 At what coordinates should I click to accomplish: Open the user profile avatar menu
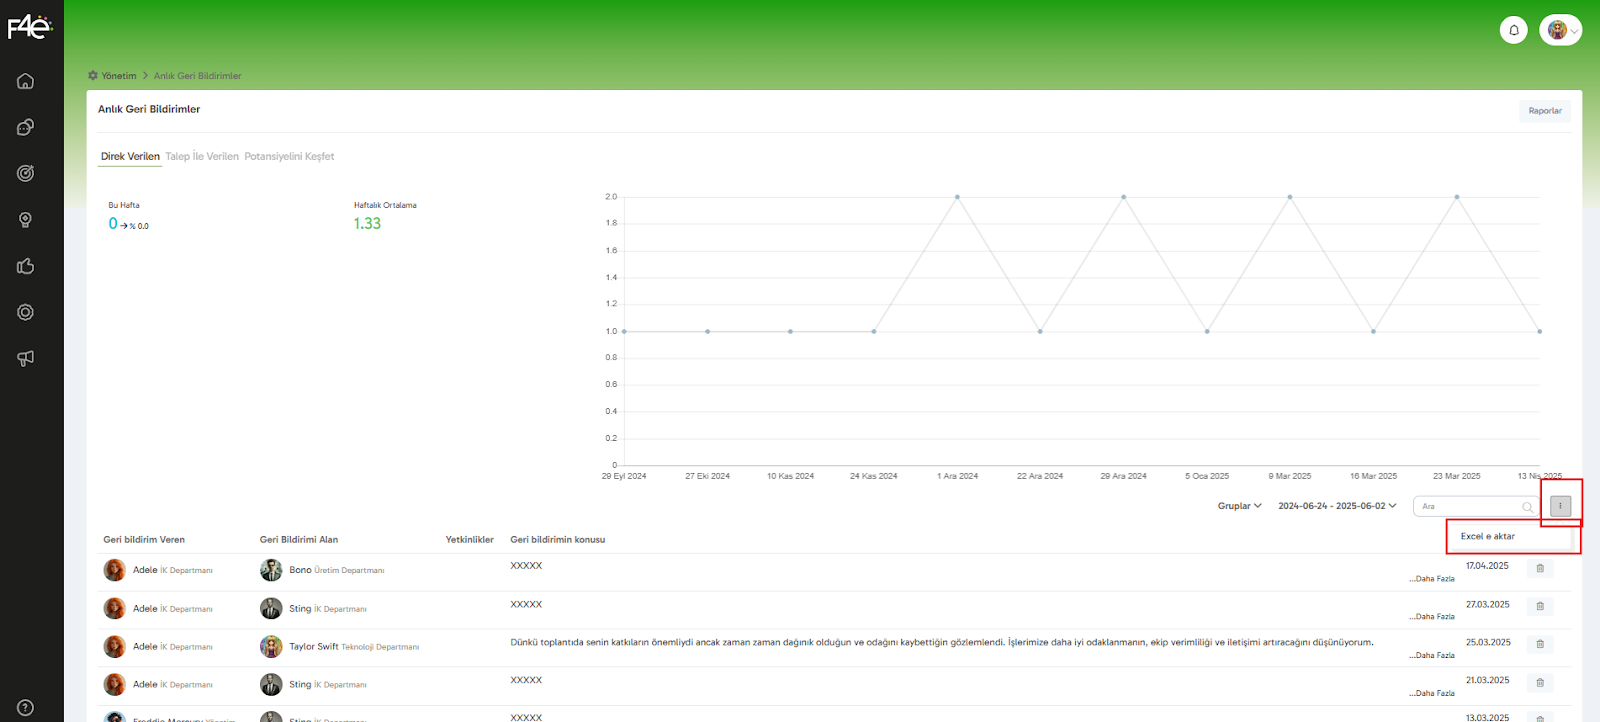coord(1560,30)
